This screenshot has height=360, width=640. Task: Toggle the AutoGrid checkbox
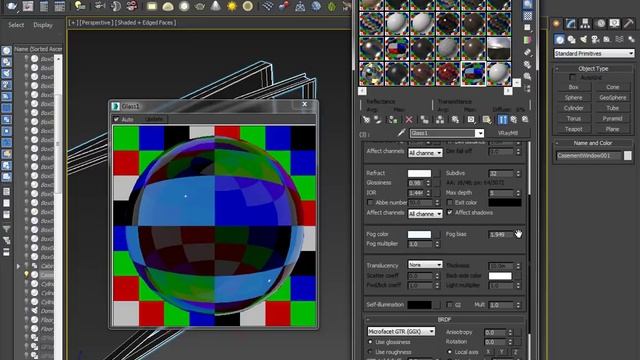(x=573, y=77)
